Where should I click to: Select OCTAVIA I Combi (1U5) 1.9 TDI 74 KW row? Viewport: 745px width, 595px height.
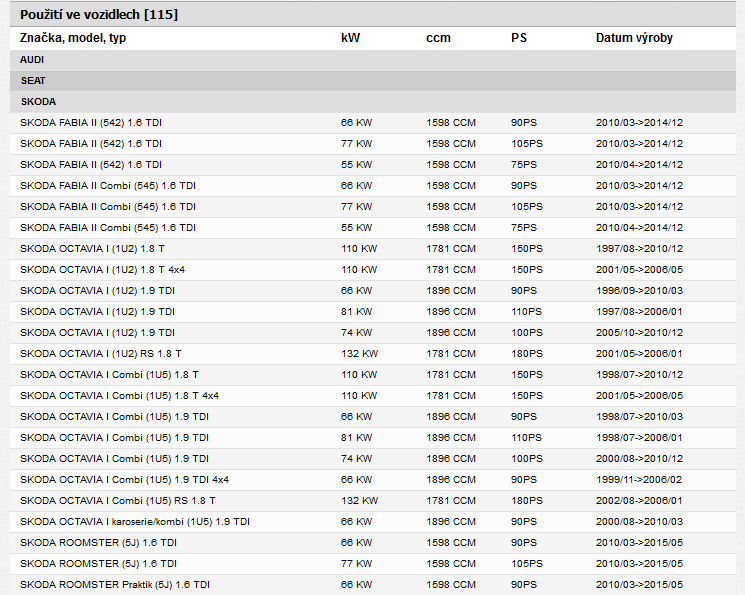click(x=372, y=459)
